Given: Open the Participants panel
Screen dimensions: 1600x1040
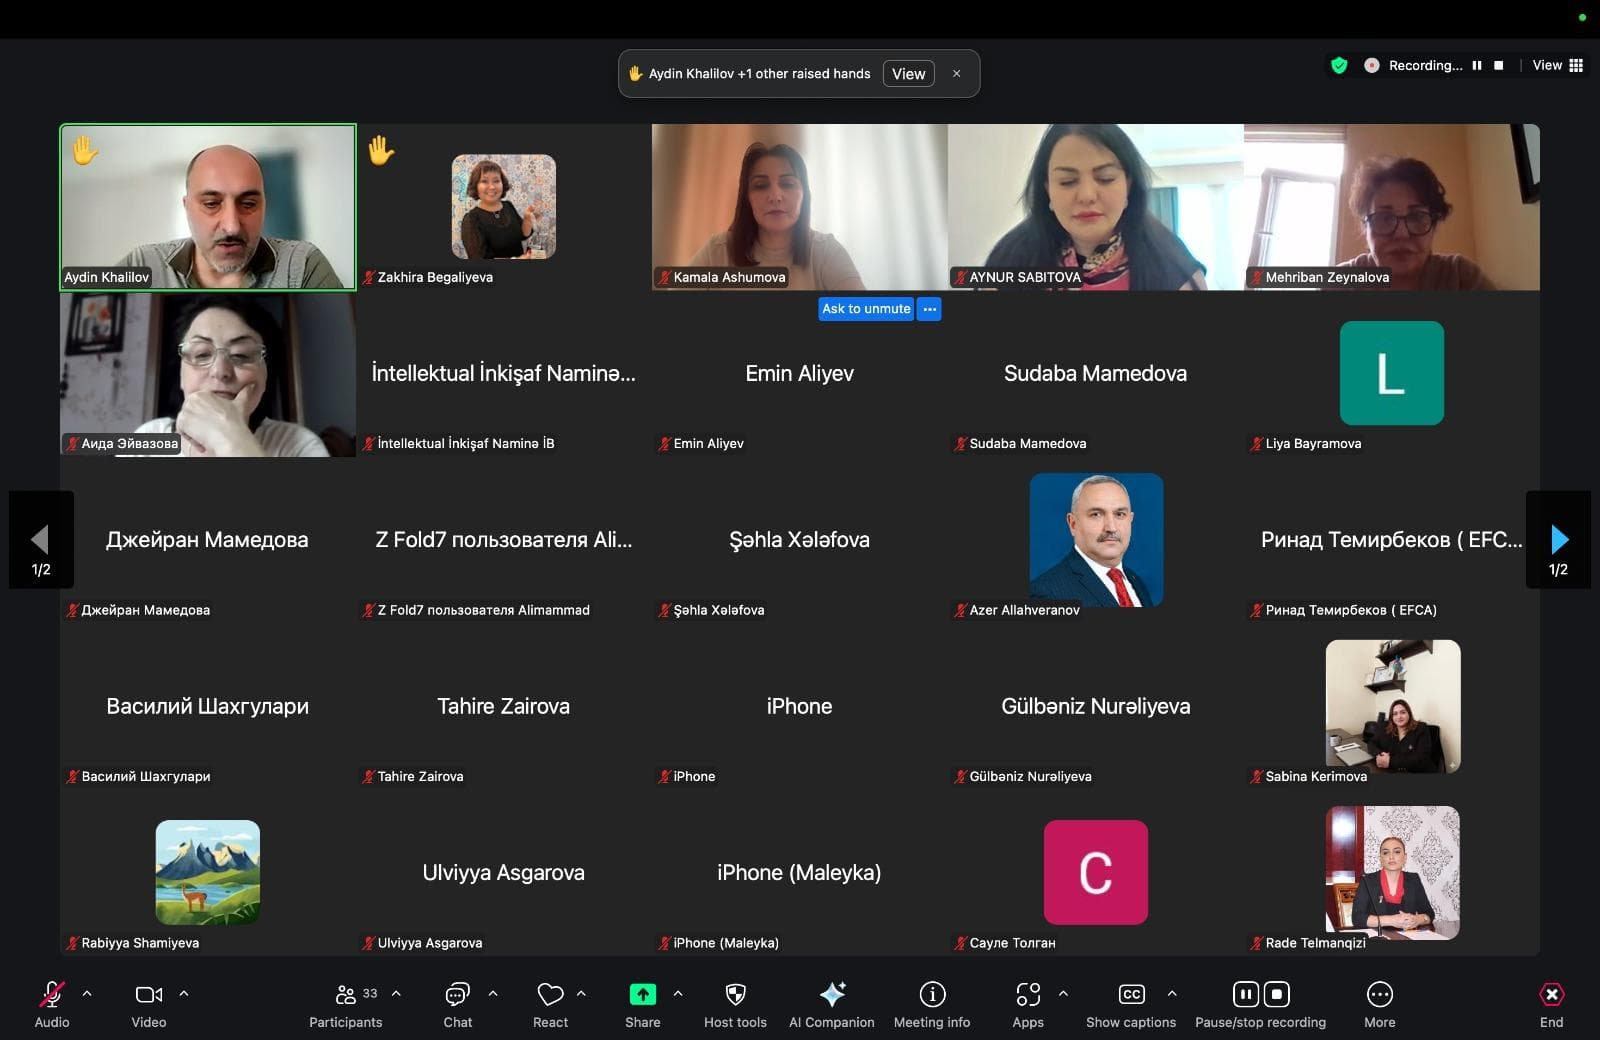Looking at the screenshot, I should 346,1004.
